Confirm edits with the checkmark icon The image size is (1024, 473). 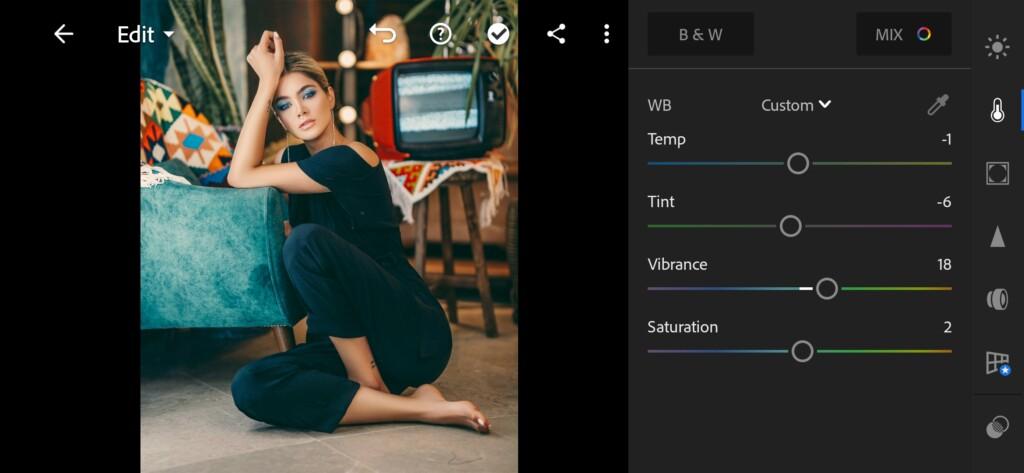coord(498,34)
